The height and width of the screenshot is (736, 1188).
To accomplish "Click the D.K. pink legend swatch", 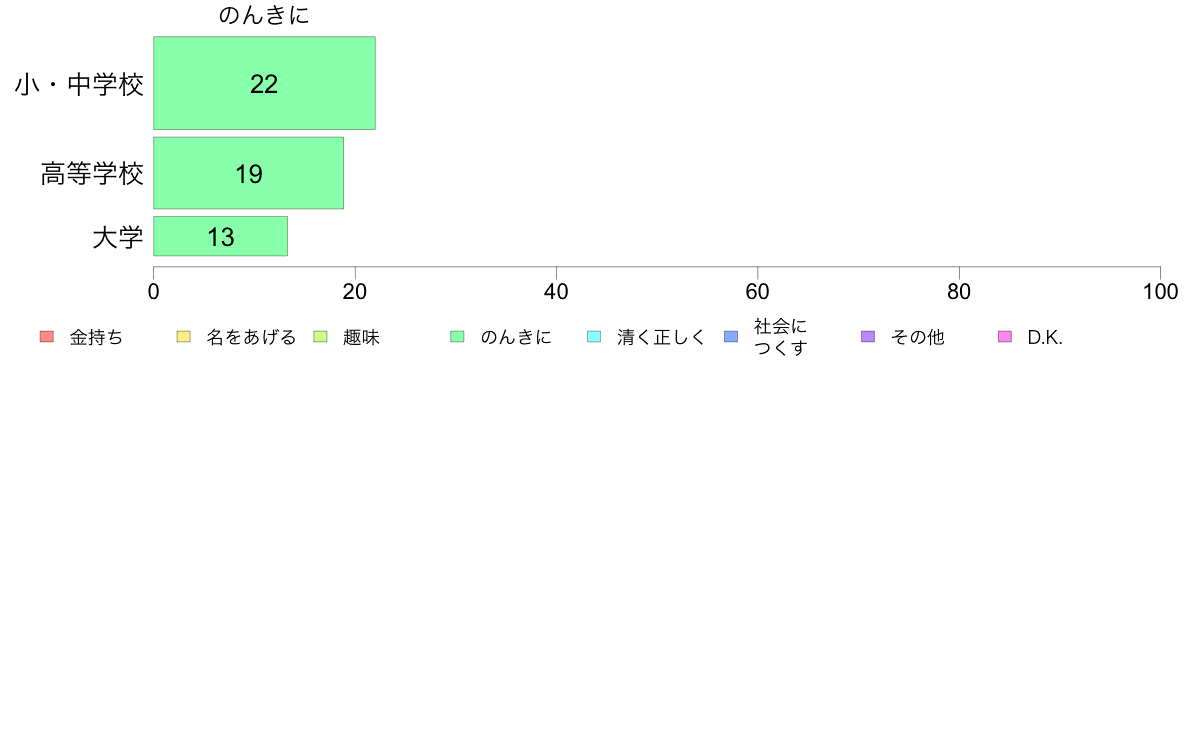I will pyautogui.click(x=1005, y=337).
